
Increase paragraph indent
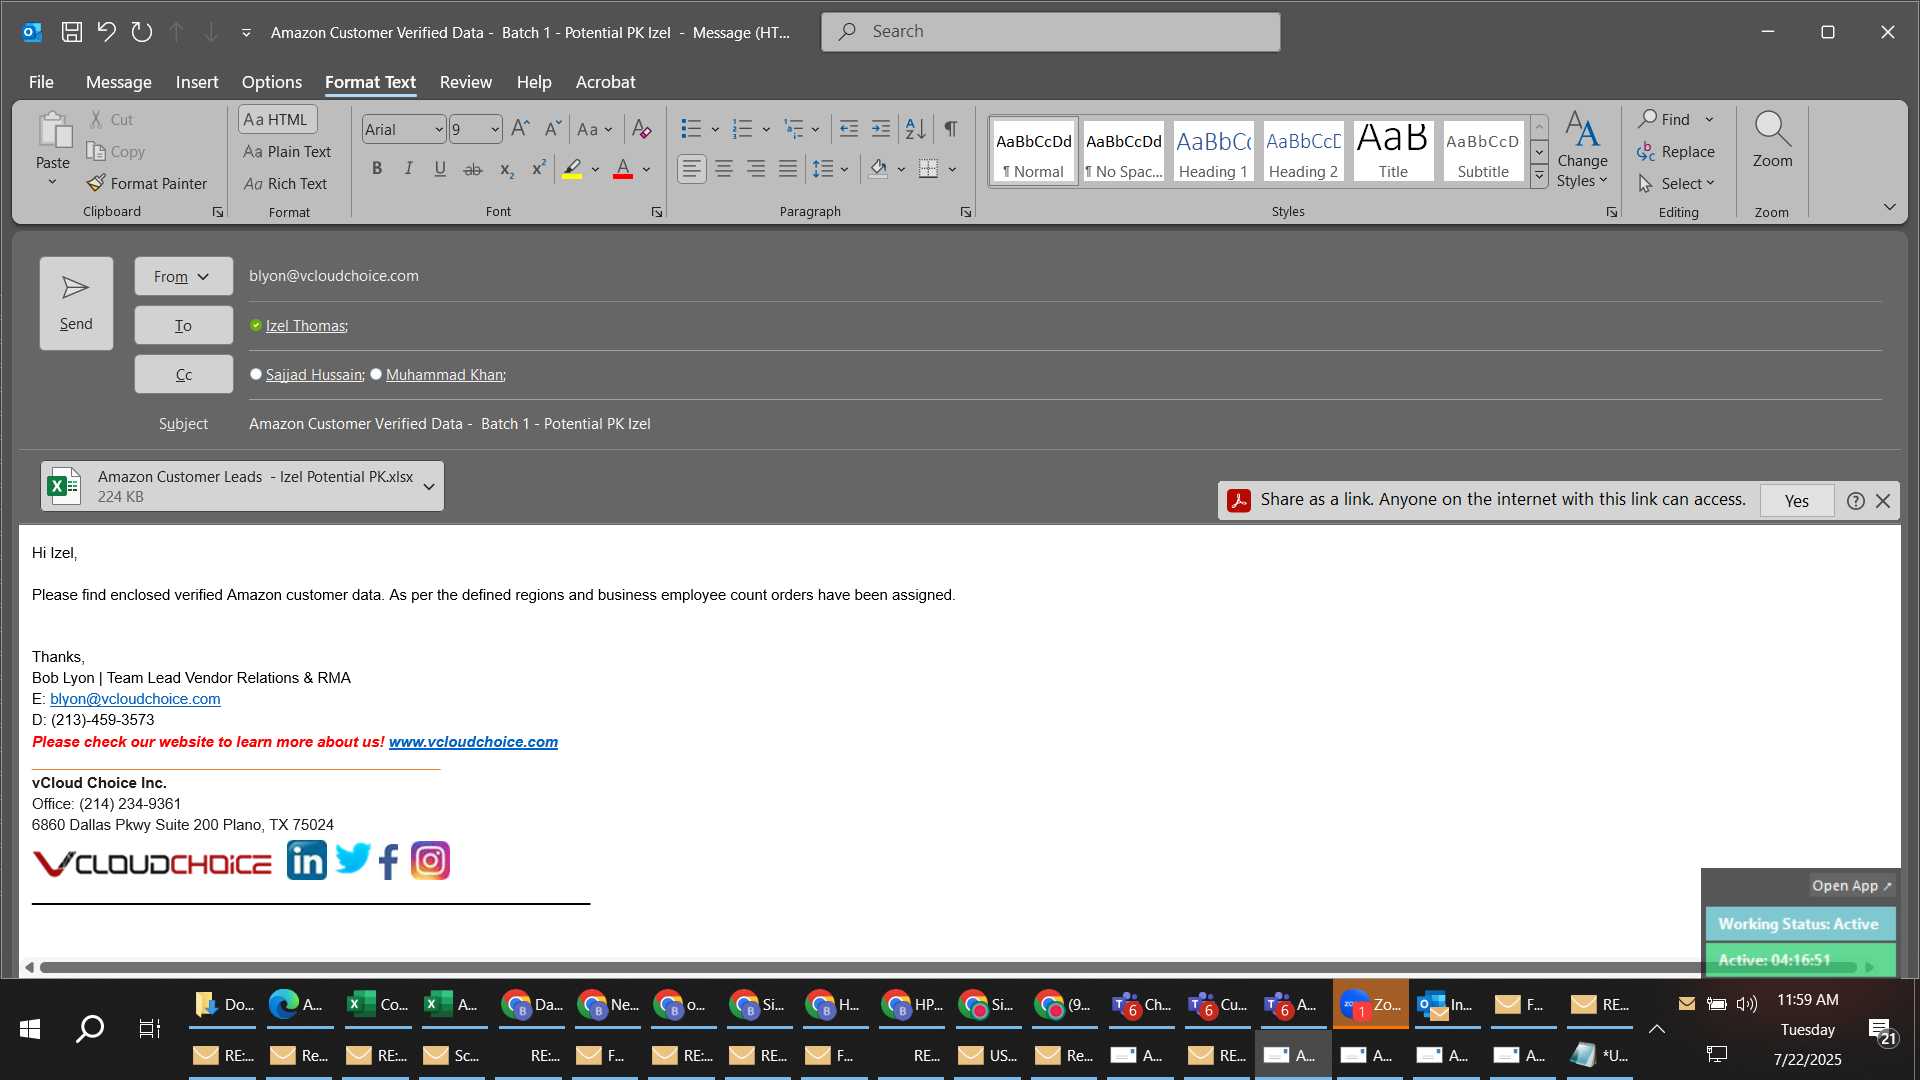tap(880, 129)
